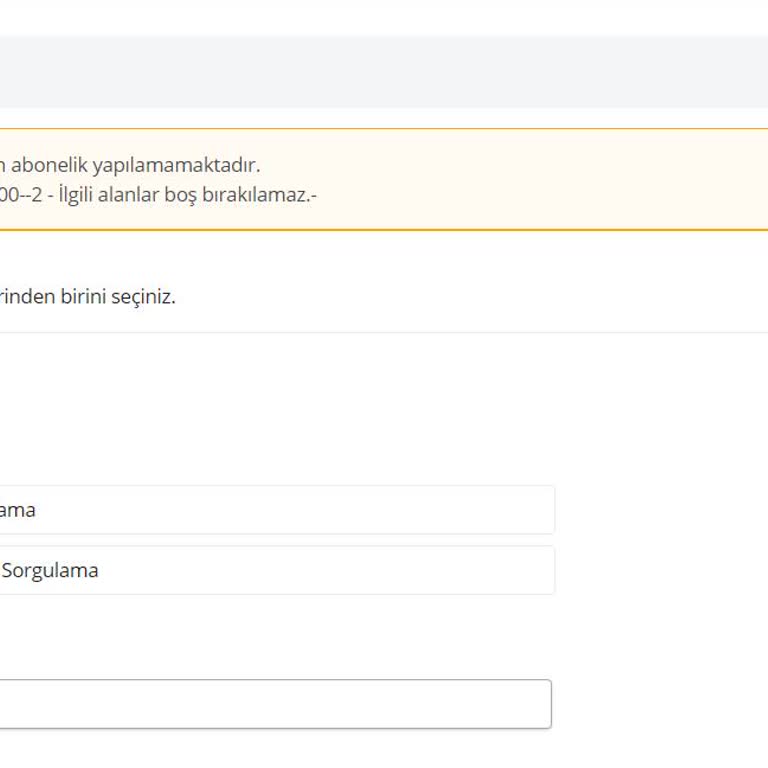
Task: Click the "ama" text in first option
Action: click(18, 510)
